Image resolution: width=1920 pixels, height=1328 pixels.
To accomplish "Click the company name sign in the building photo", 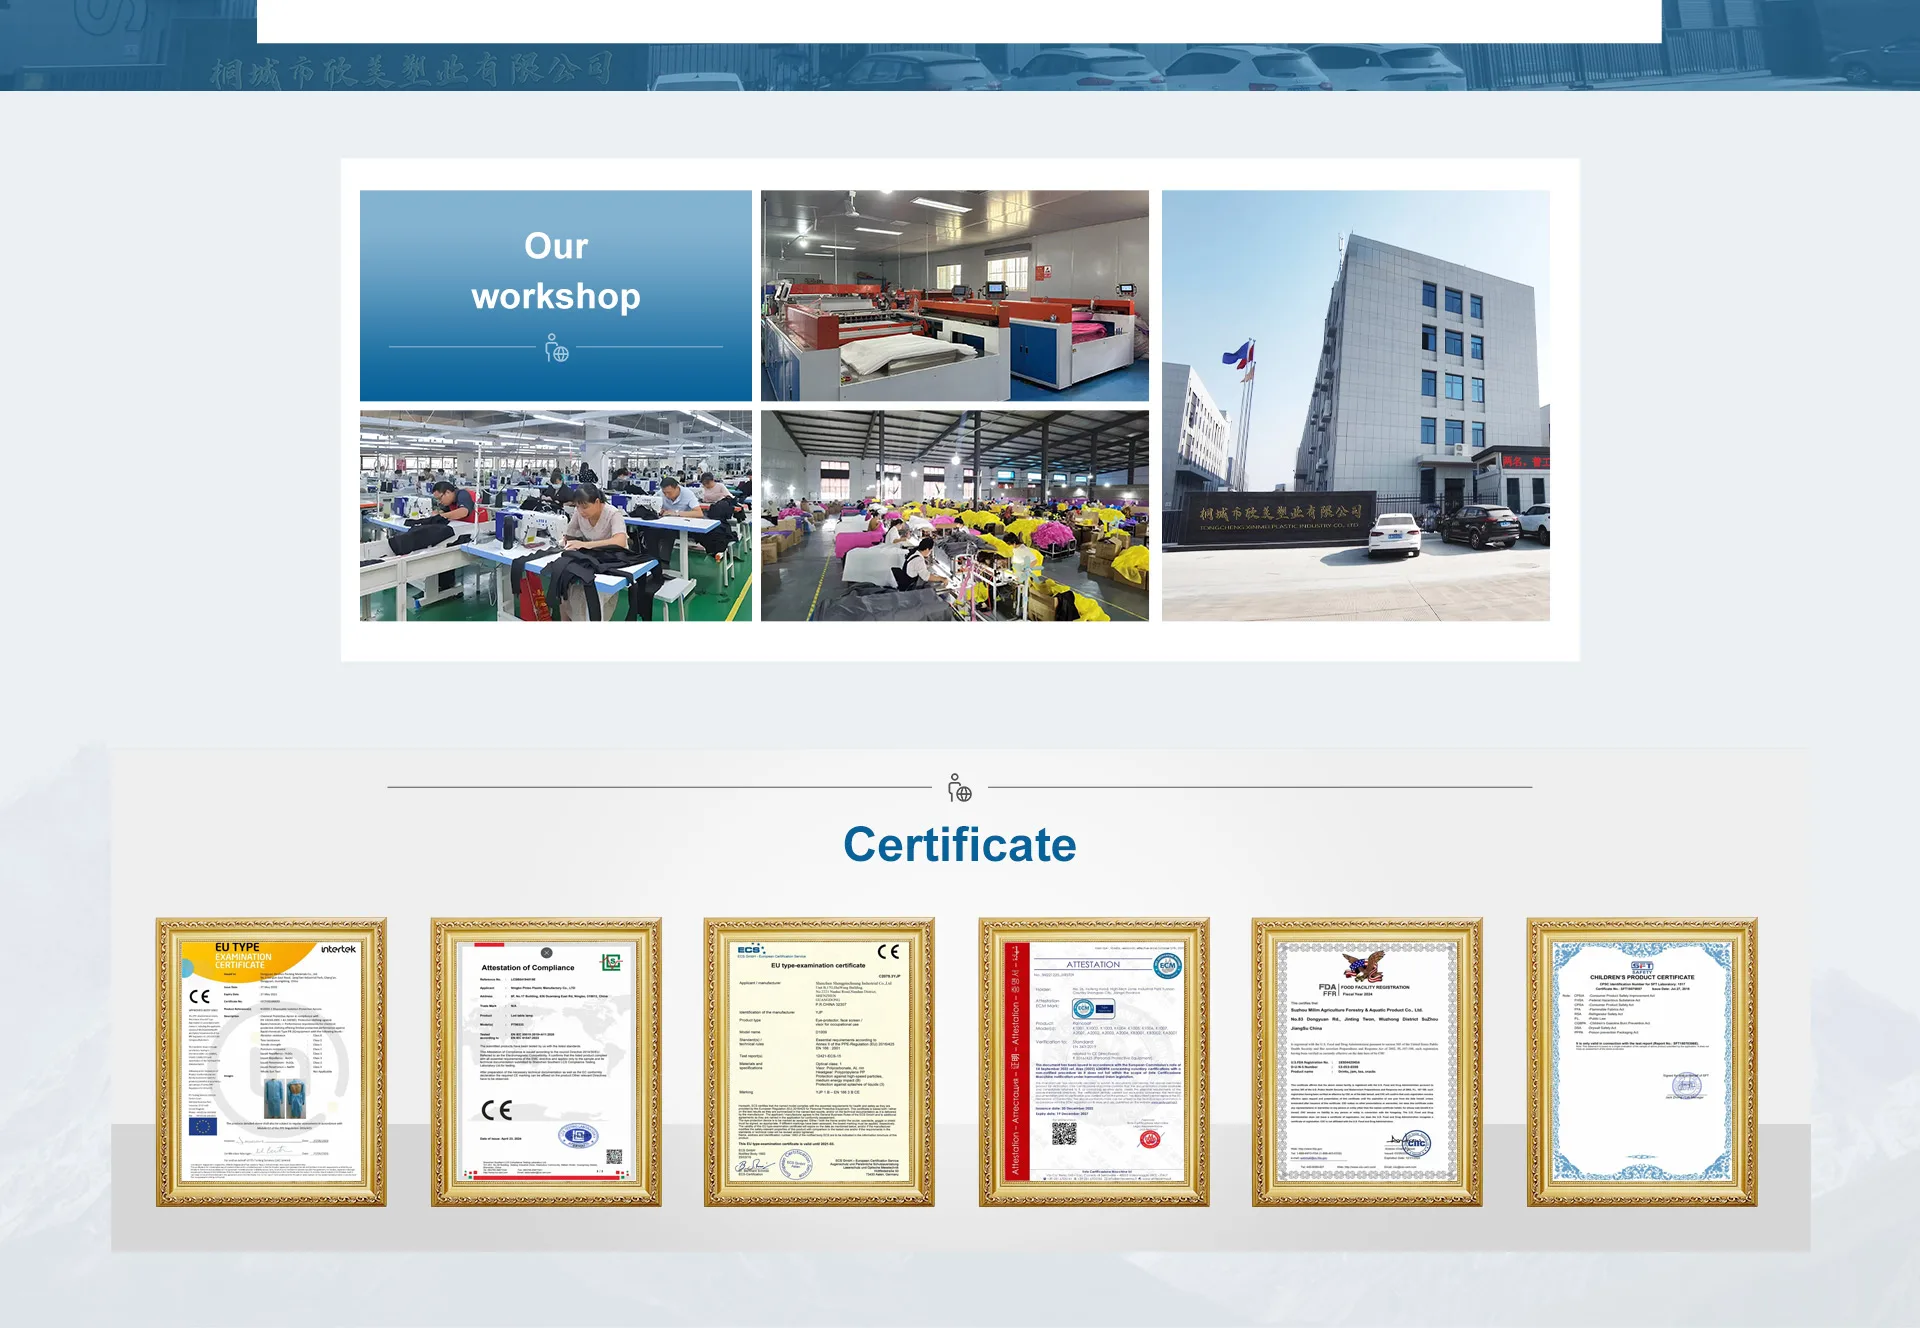I will 1279,515.
